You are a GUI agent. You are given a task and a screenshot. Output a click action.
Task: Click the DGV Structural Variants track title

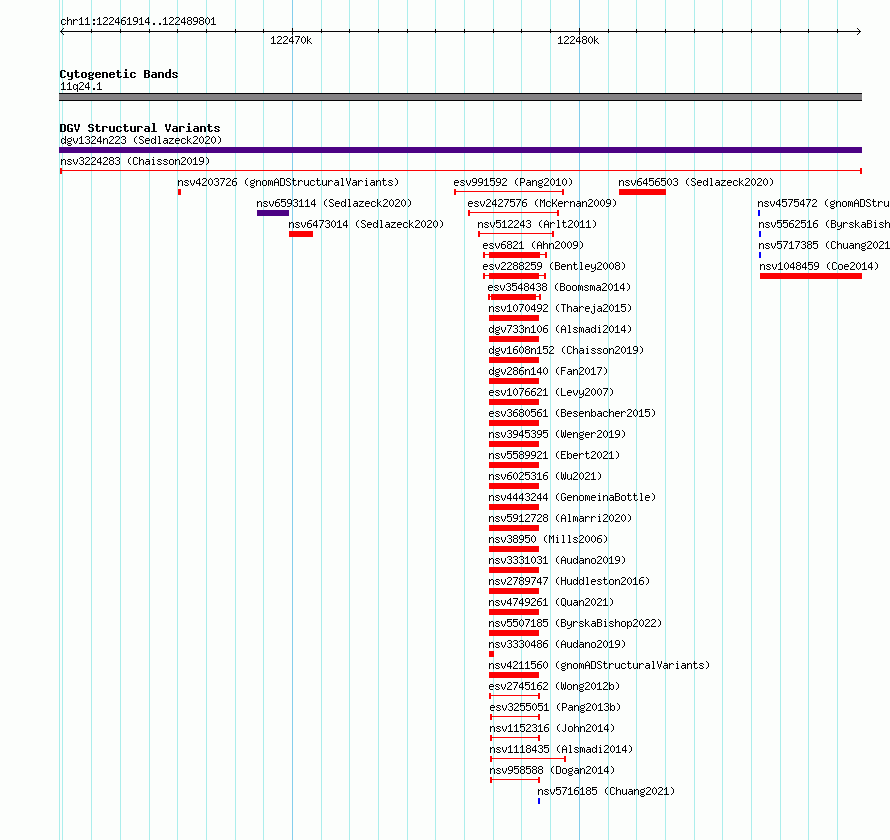click(140, 128)
